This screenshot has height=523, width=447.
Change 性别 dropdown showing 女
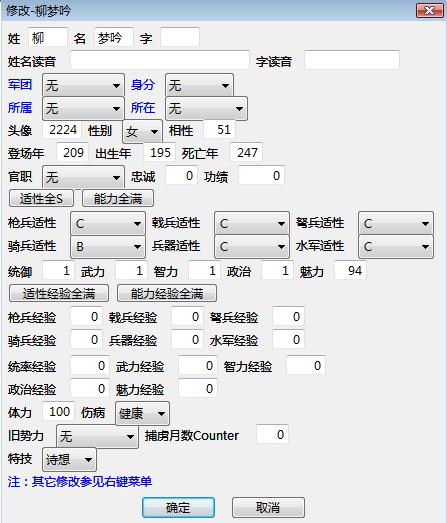coord(142,131)
